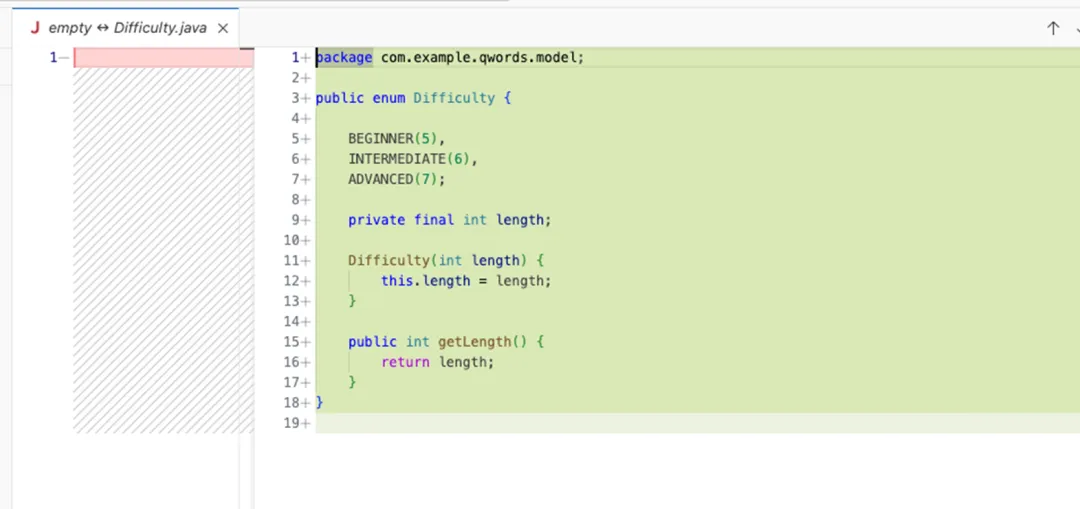
Task: Click line number 11 in the right gutter
Action: (x=292, y=260)
